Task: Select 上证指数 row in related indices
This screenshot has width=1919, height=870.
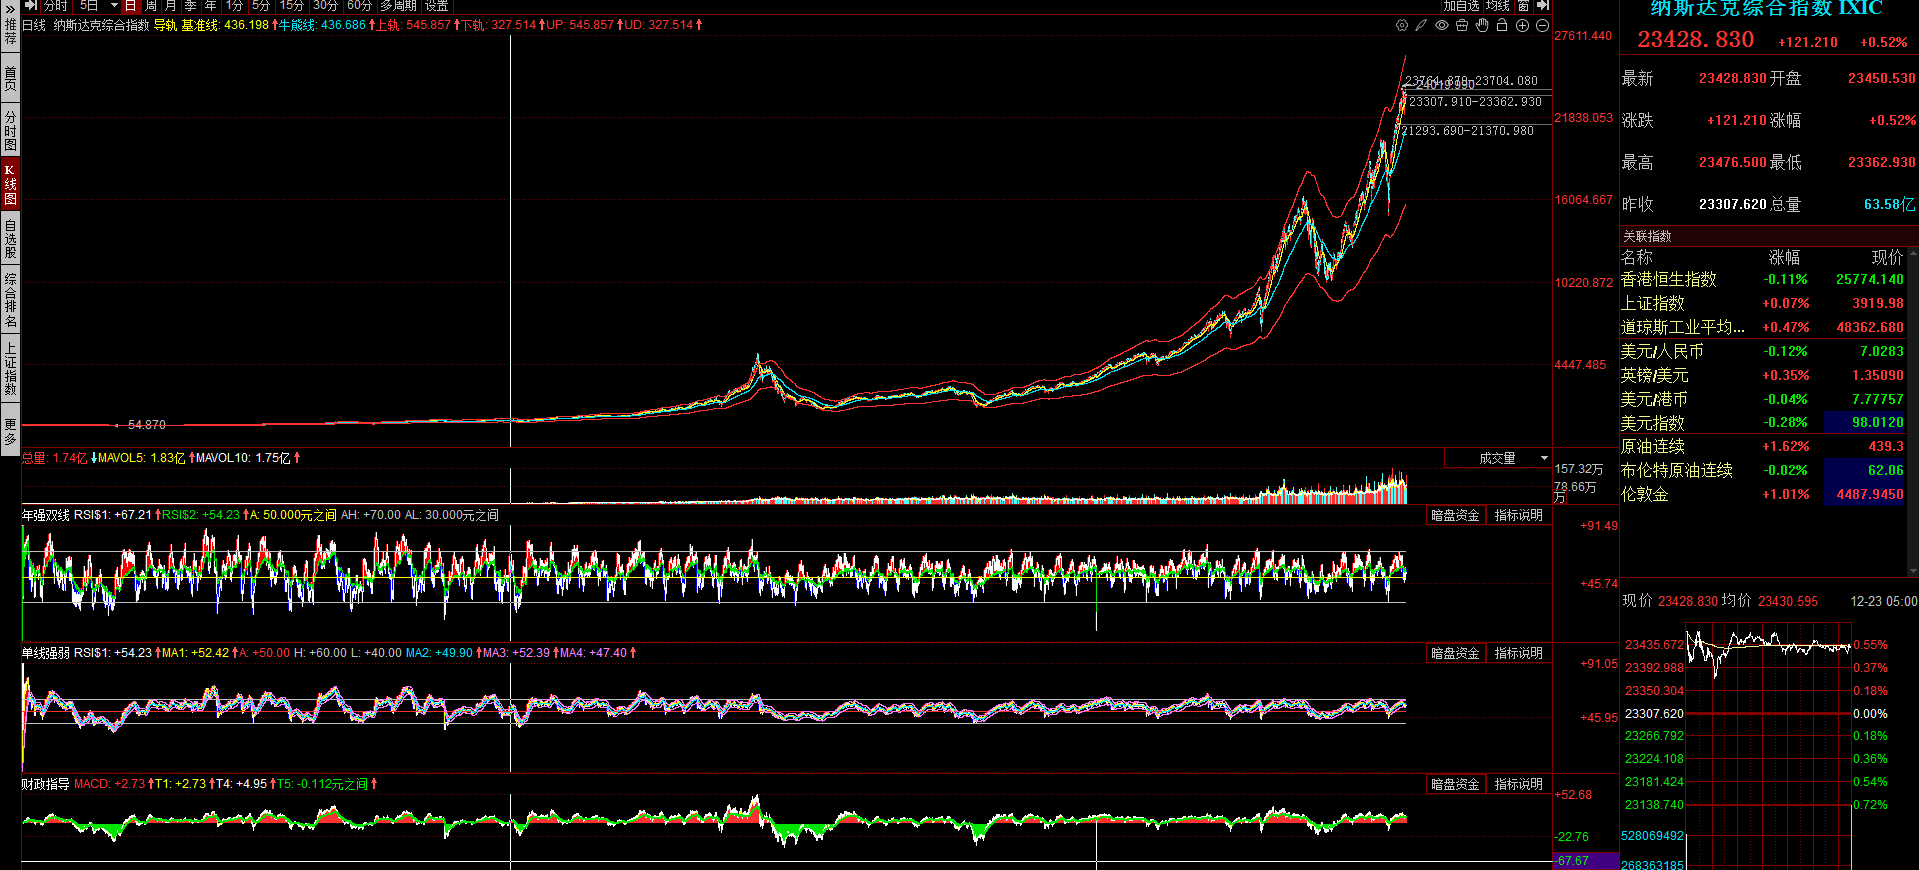Action: coord(1763,303)
